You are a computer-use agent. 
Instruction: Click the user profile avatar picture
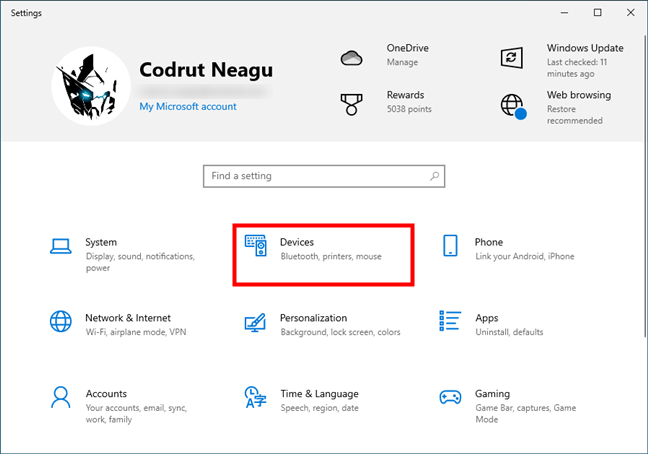(x=91, y=86)
